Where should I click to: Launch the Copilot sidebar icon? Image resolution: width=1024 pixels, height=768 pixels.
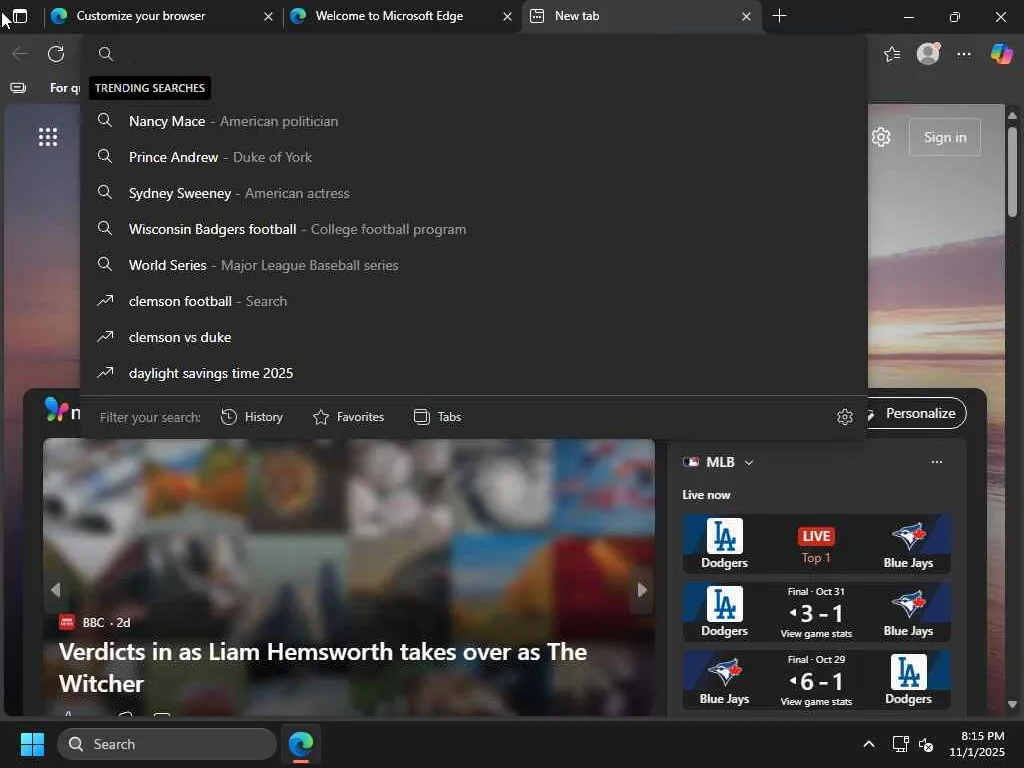tap(1002, 54)
